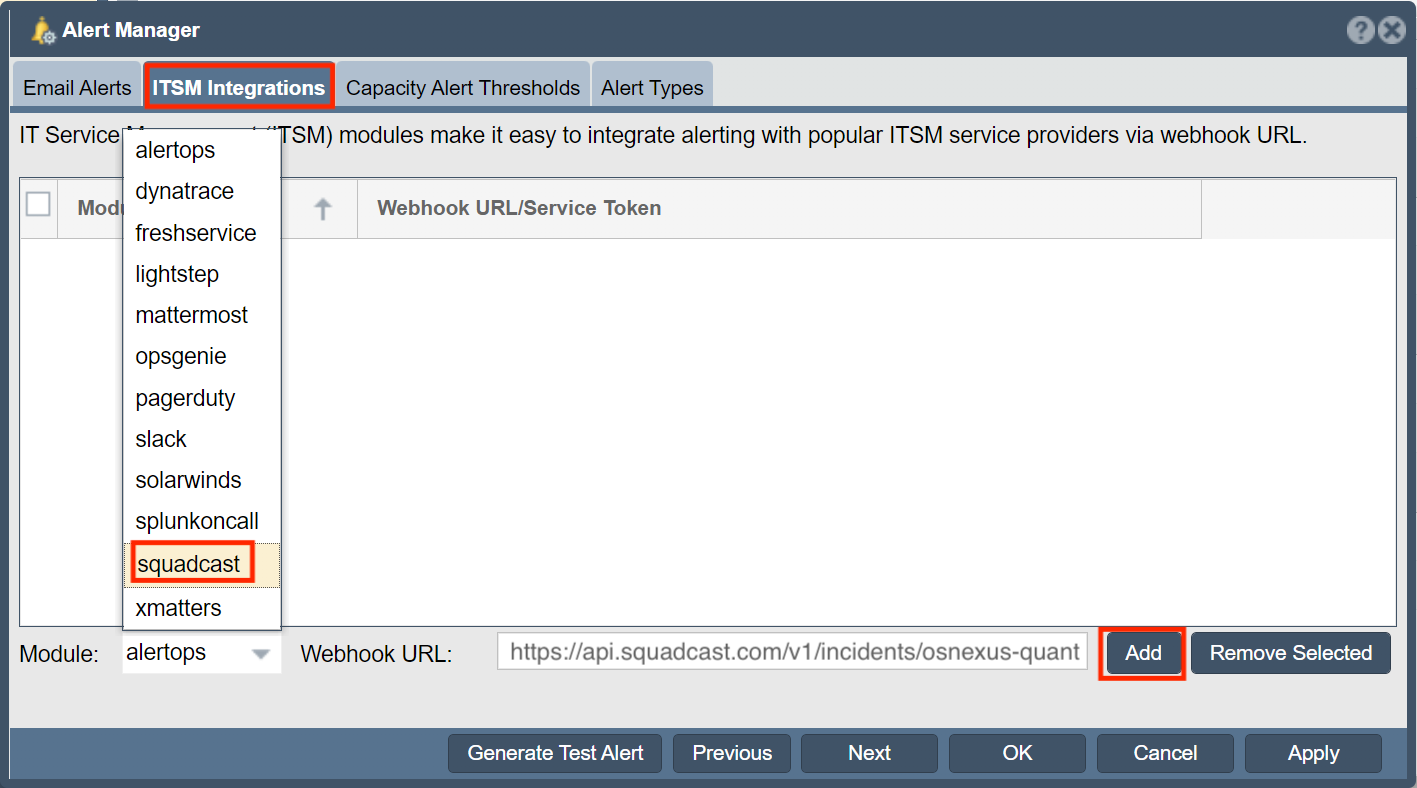Choose opsgenie from the module list
The width and height of the screenshot is (1417, 788).
[x=202, y=356]
